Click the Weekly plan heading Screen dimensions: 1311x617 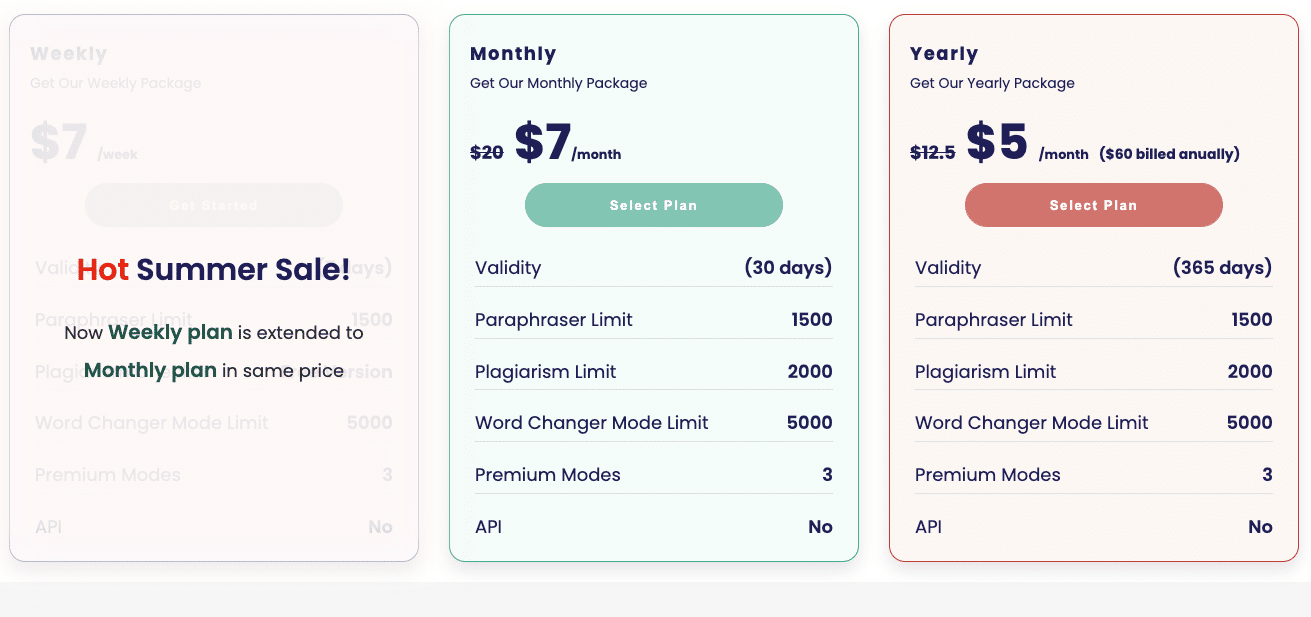[68, 54]
